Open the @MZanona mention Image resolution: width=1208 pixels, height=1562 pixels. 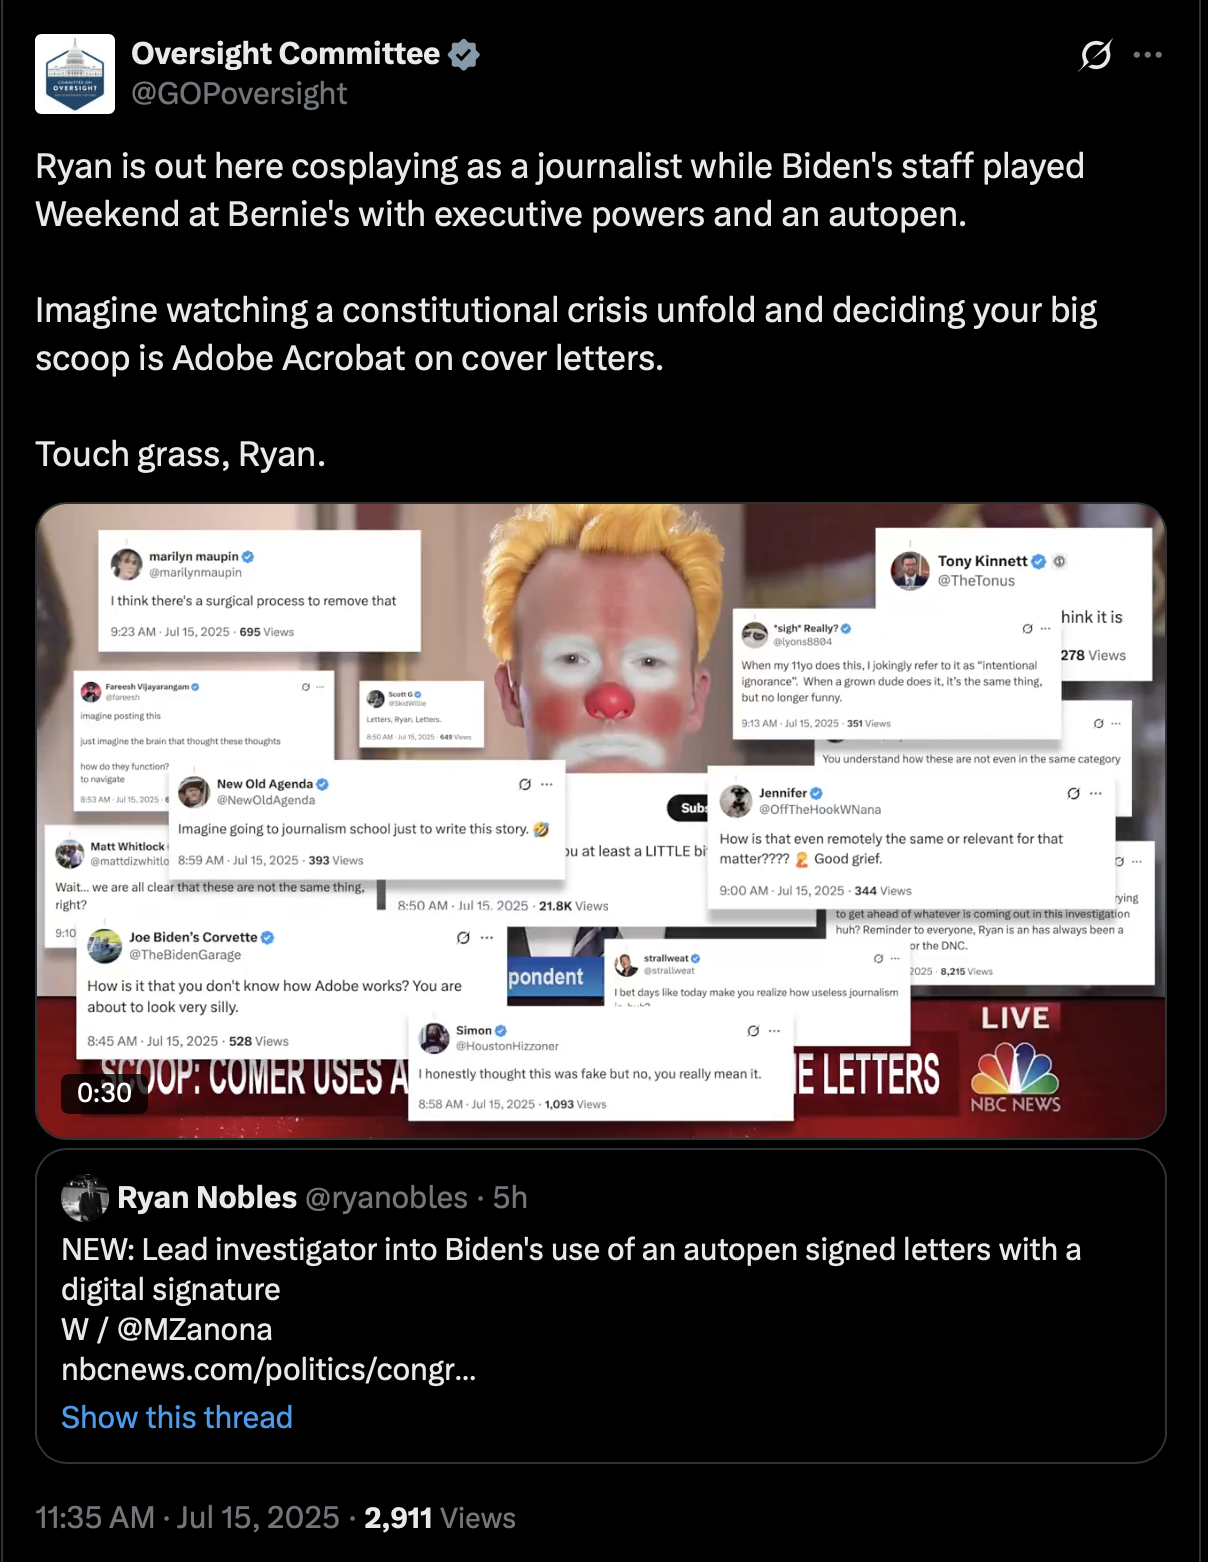(195, 1330)
